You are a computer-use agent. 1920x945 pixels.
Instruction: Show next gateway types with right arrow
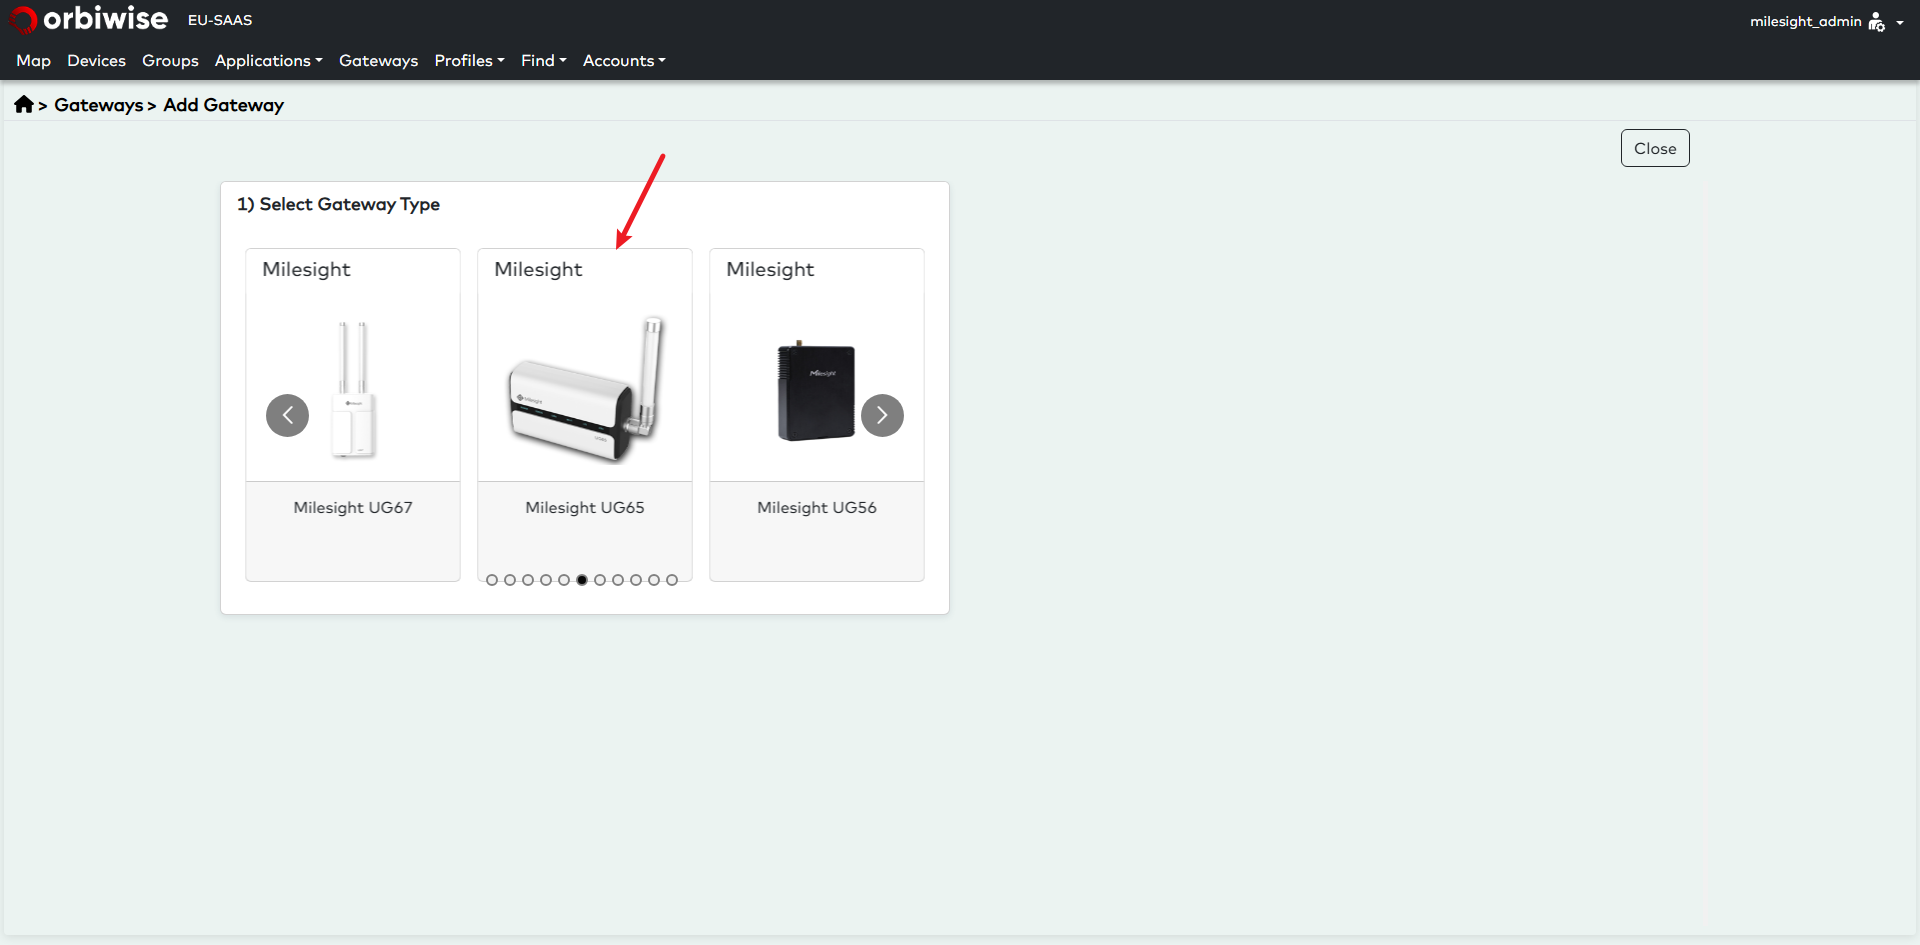pos(882,415)
